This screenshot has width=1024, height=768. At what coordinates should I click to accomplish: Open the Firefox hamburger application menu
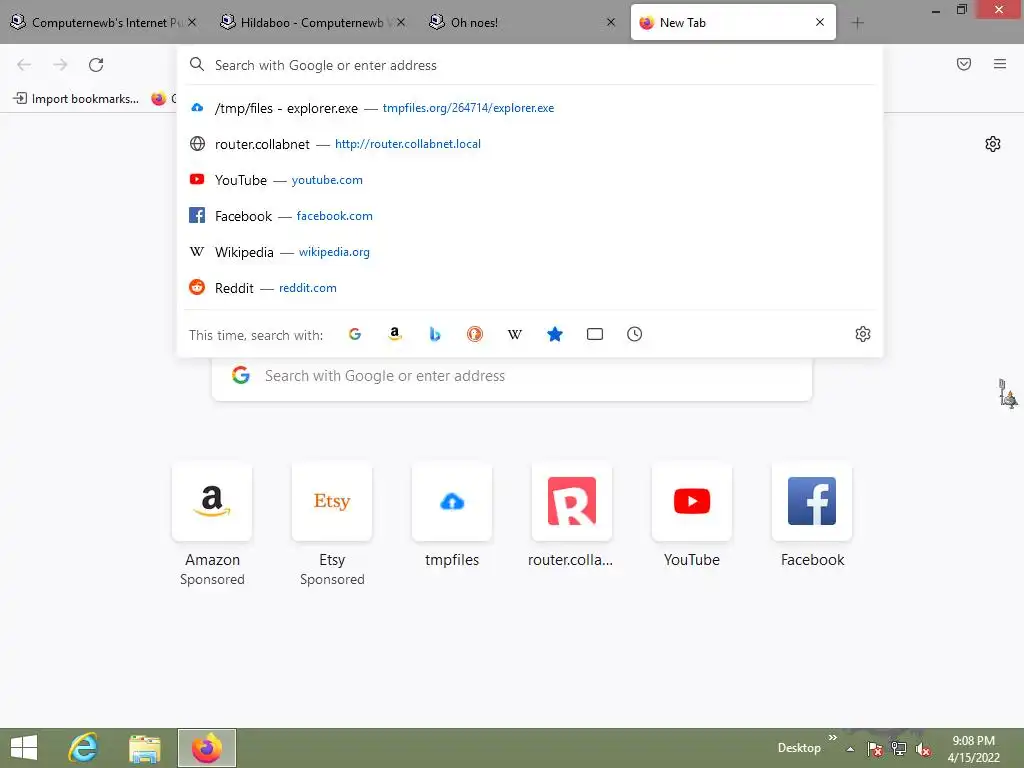pyautogui.click(x=1000, y=64)
